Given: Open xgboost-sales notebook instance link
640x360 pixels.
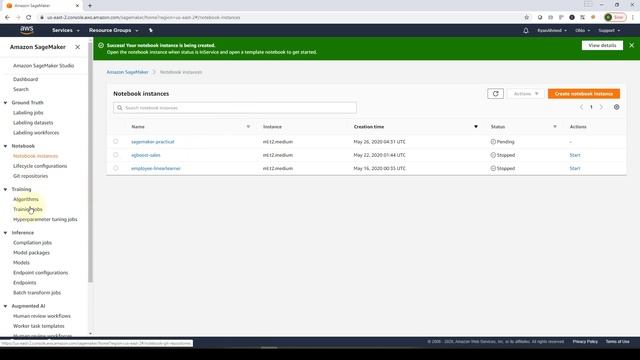Looking at the screenshot, I should point(146,155).
